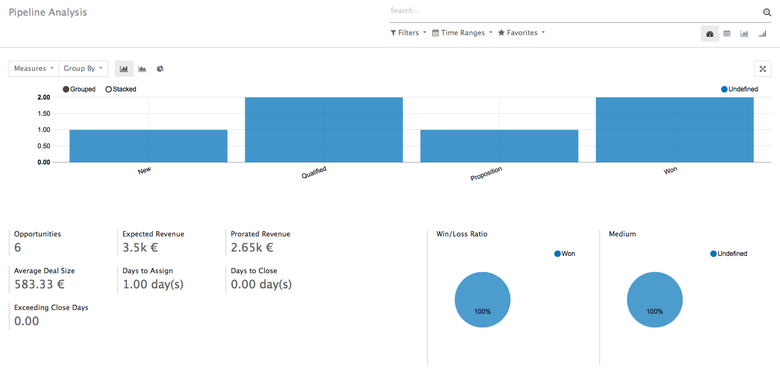Open the Group By dropdown
This screenshot has height=376, width=780.
[x=83, y=69]
